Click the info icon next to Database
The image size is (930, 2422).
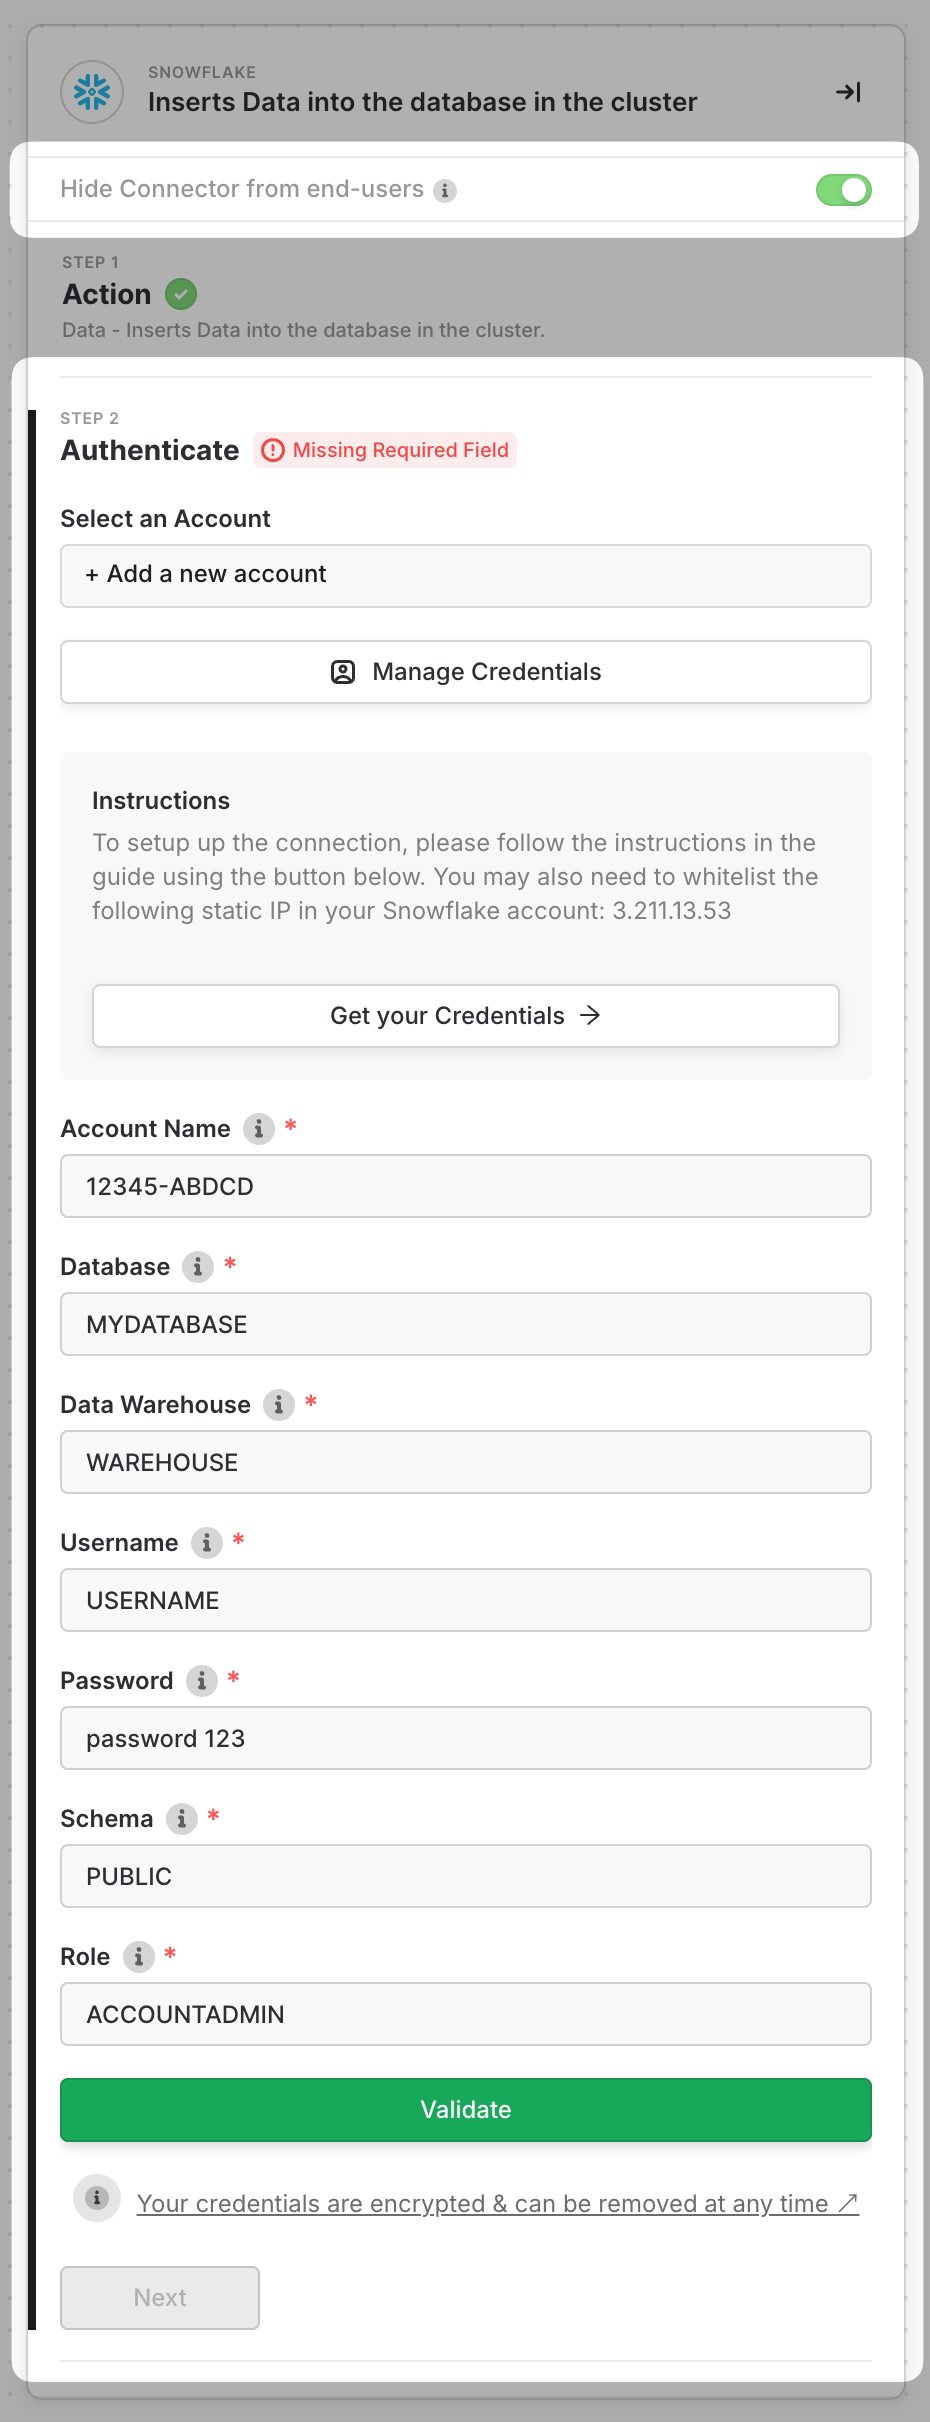198,1267
